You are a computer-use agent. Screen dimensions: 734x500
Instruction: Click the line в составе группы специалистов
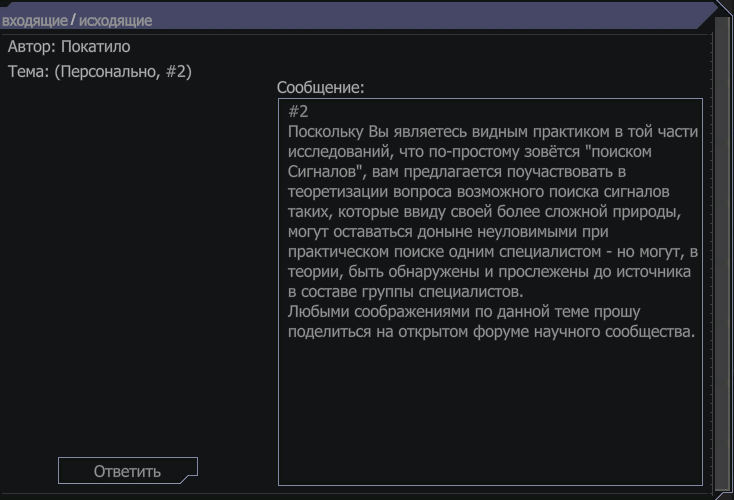[x=405, y=292]
